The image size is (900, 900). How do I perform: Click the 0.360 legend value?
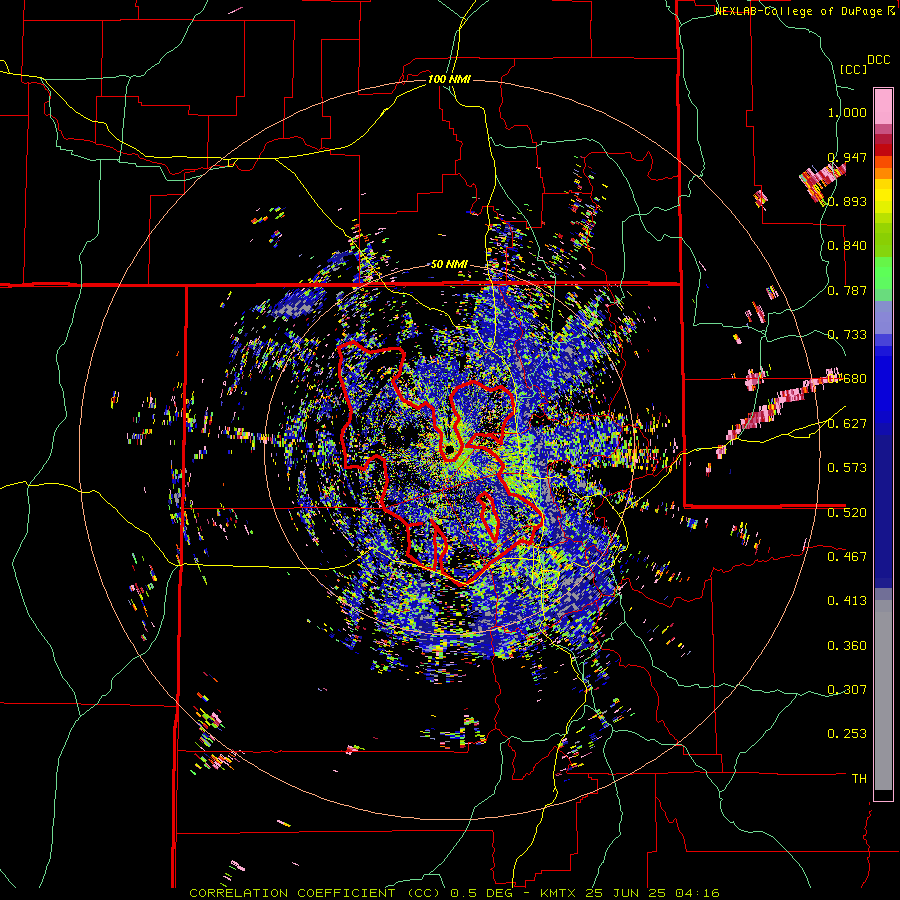[x=847, y=646]
